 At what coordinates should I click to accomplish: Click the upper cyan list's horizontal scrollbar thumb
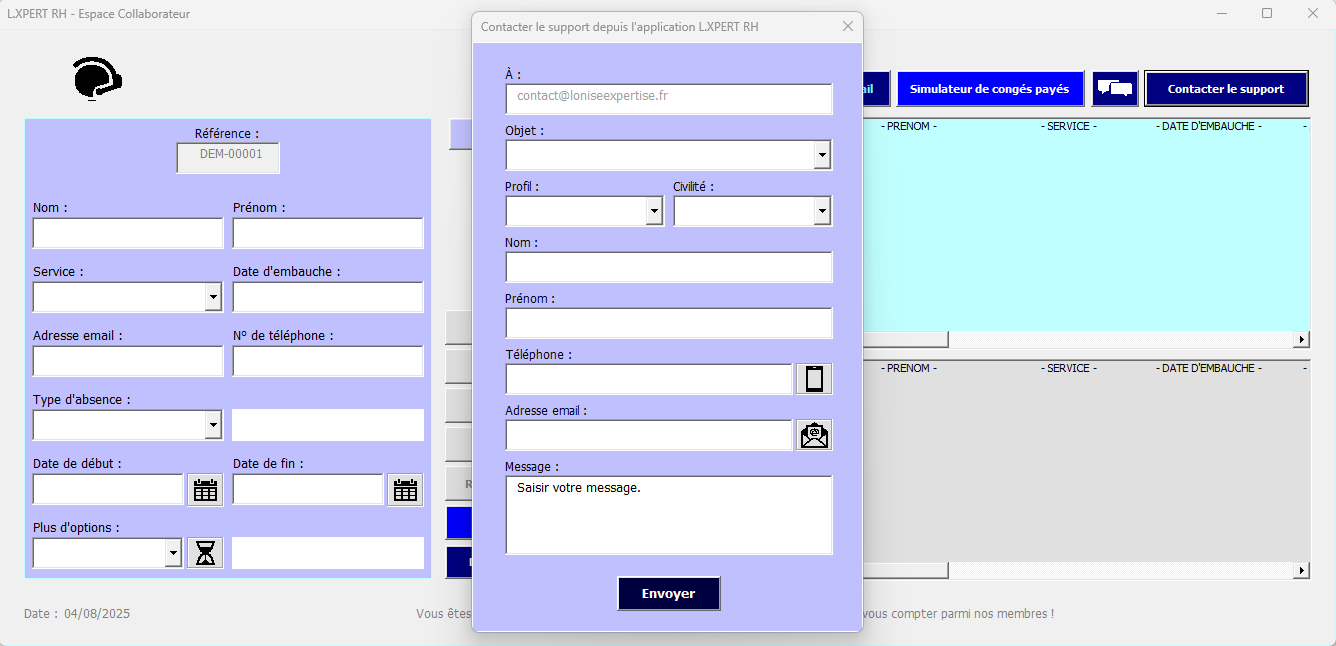pyautogui.click(x=904, y=340)
